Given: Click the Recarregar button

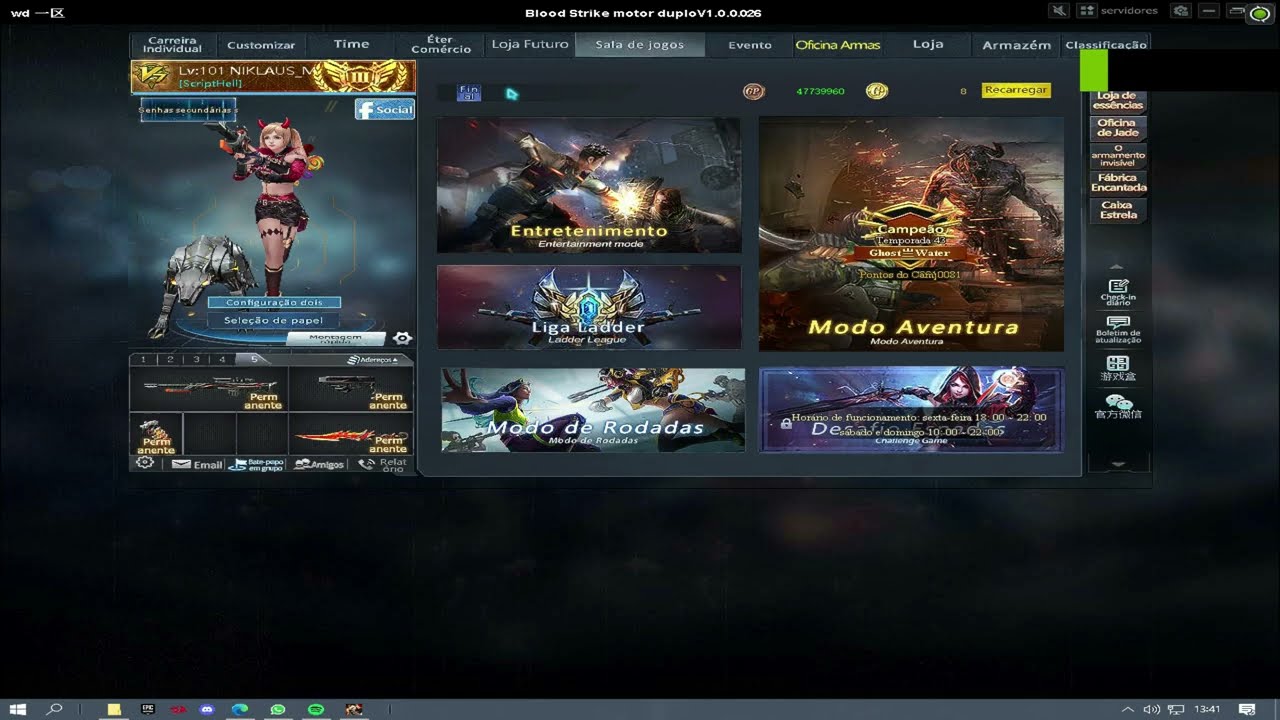Looking at the screenshot, I should (x=1016, y=90).
